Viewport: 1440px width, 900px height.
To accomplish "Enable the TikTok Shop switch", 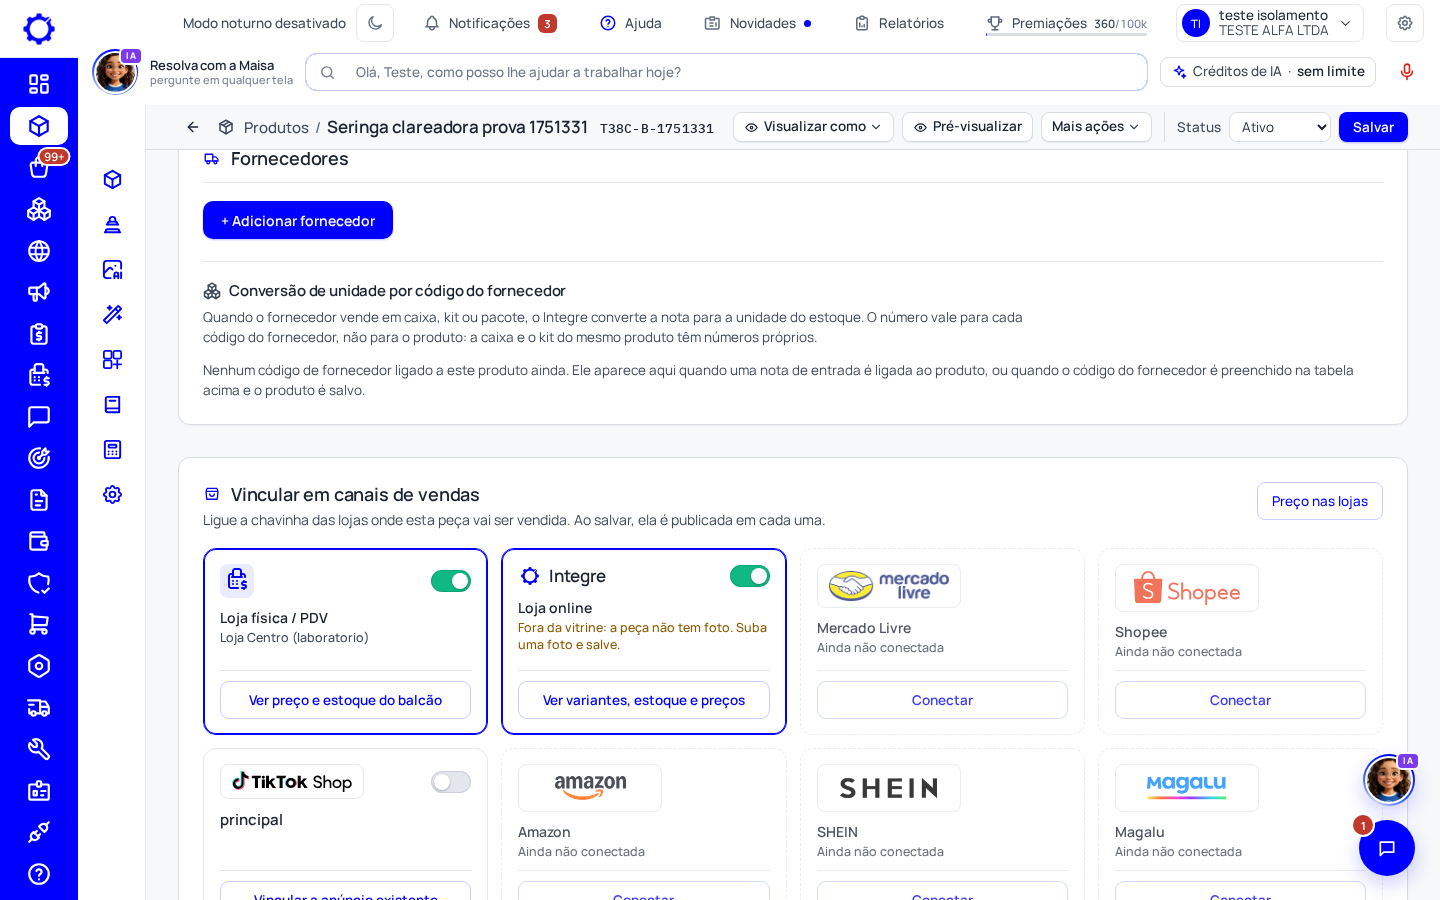I will 451,782.
